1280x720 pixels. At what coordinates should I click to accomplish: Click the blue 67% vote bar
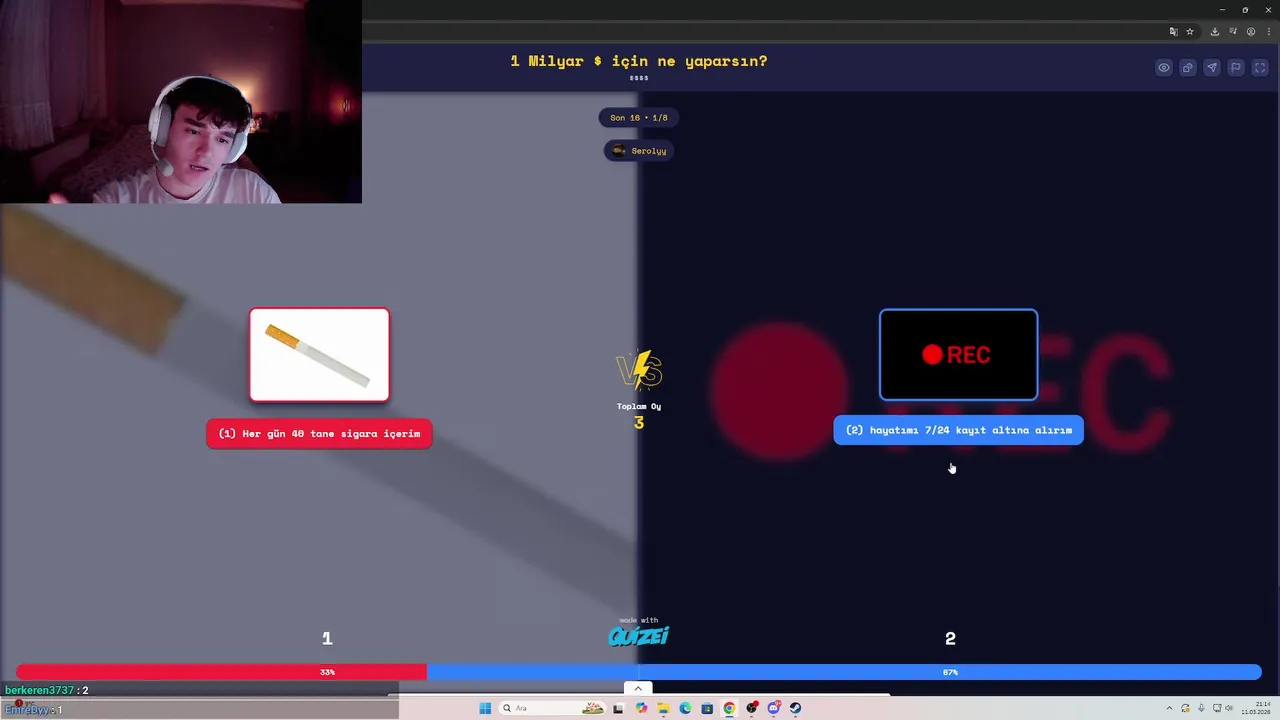[x=844, y=672]
